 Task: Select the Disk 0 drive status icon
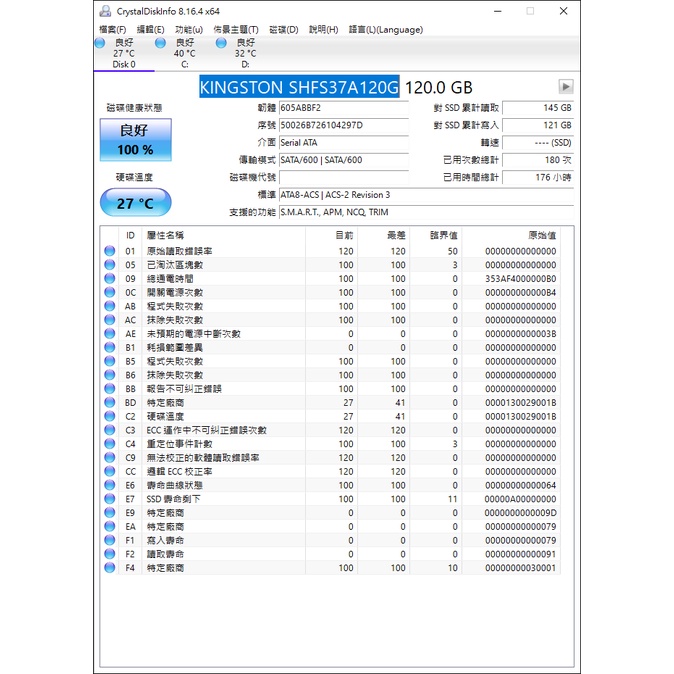[x=100, y=44]
